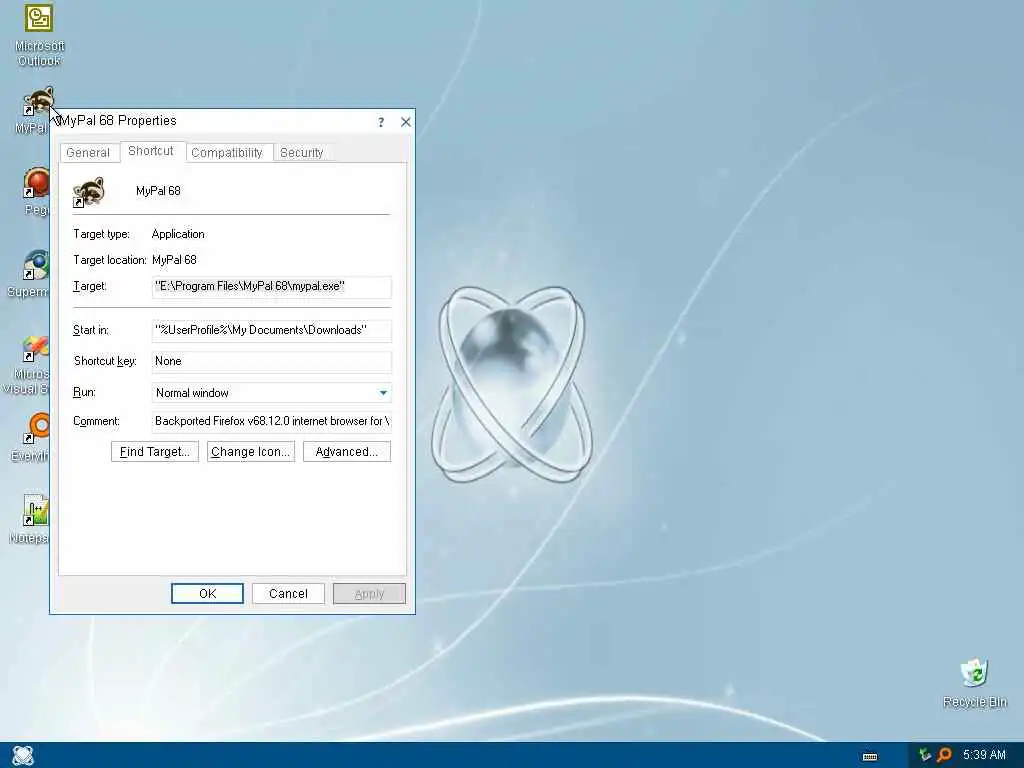Click the 'Application' target type text
The height and width of the screenshot is (768, 1024).
pyautogui.click(x=178, y=234)
